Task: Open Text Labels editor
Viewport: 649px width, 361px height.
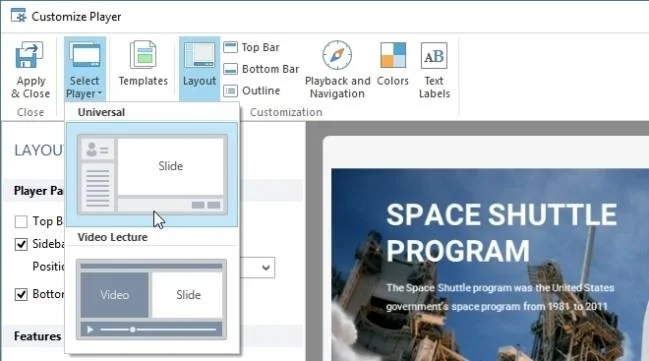Action: [434, 70]
